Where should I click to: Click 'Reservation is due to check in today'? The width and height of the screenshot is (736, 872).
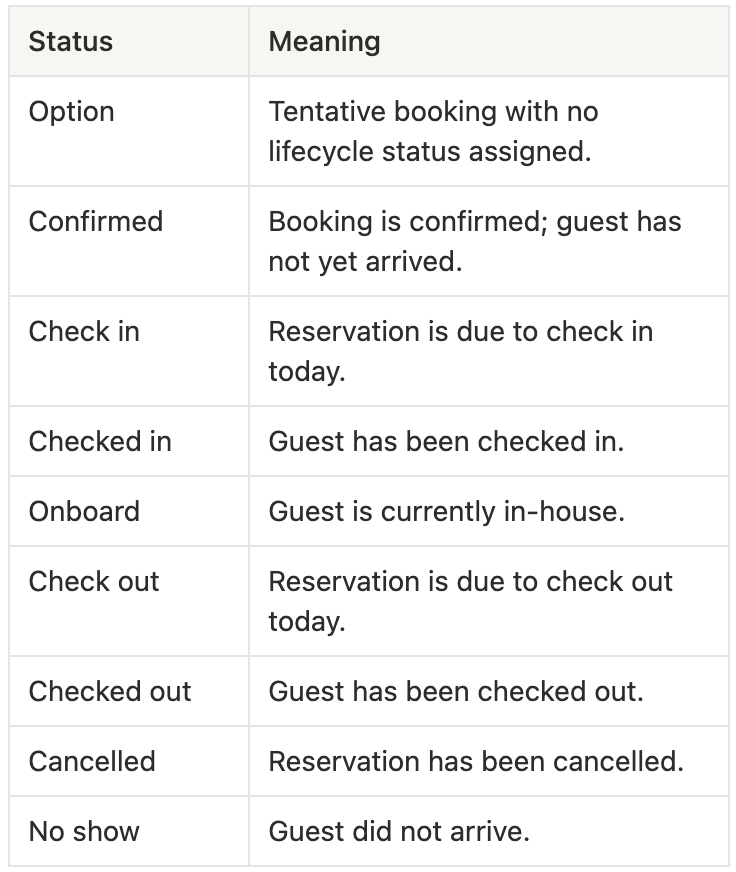pos(461,351)
